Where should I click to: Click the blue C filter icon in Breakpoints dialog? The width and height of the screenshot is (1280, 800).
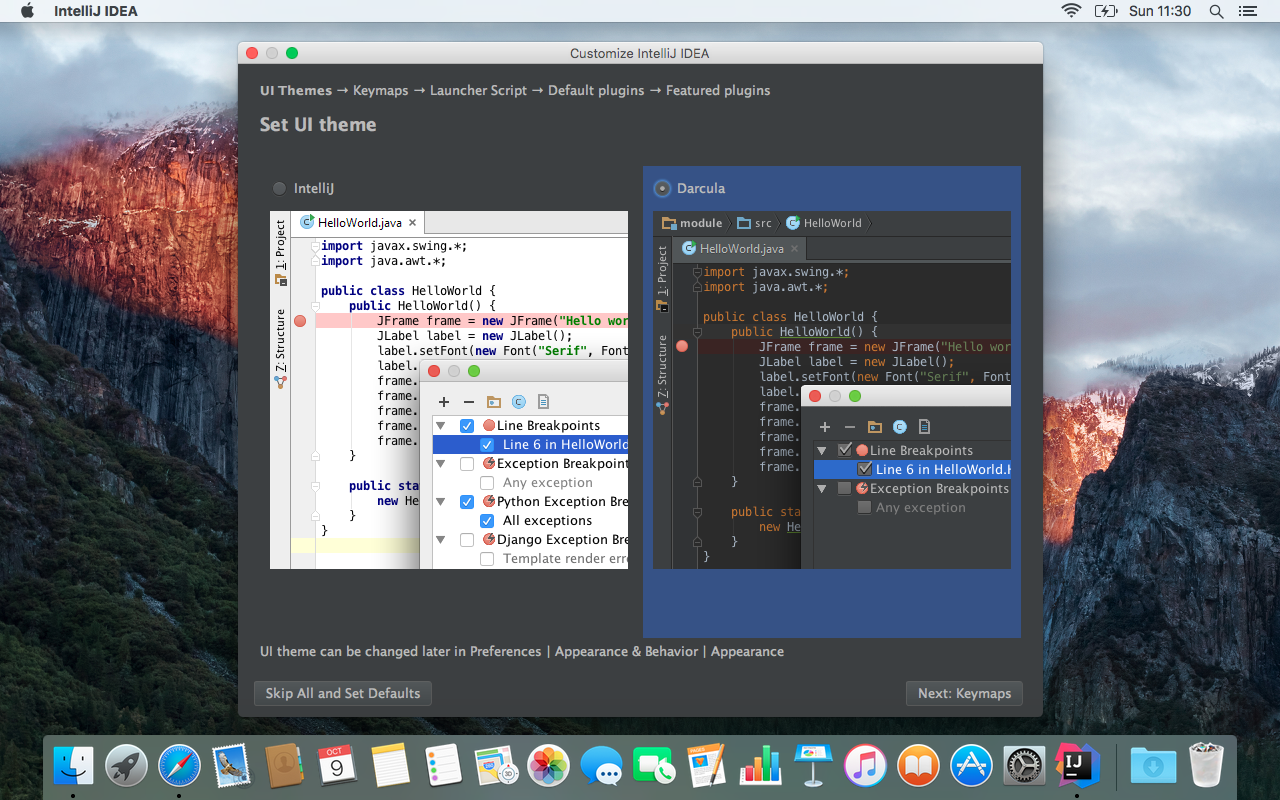click(x=517, y=401)
